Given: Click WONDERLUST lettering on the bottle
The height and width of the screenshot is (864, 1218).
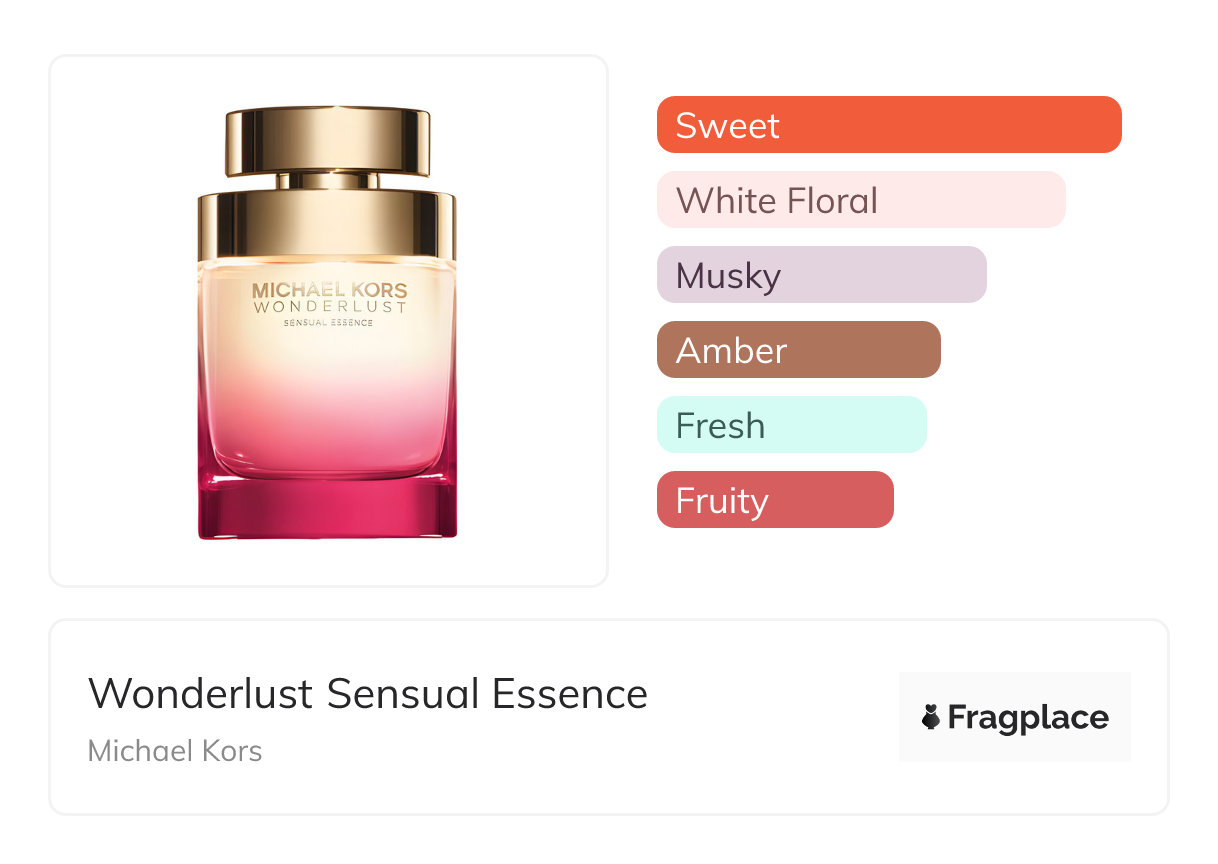Looking at the screenshot, I should 329,308.
